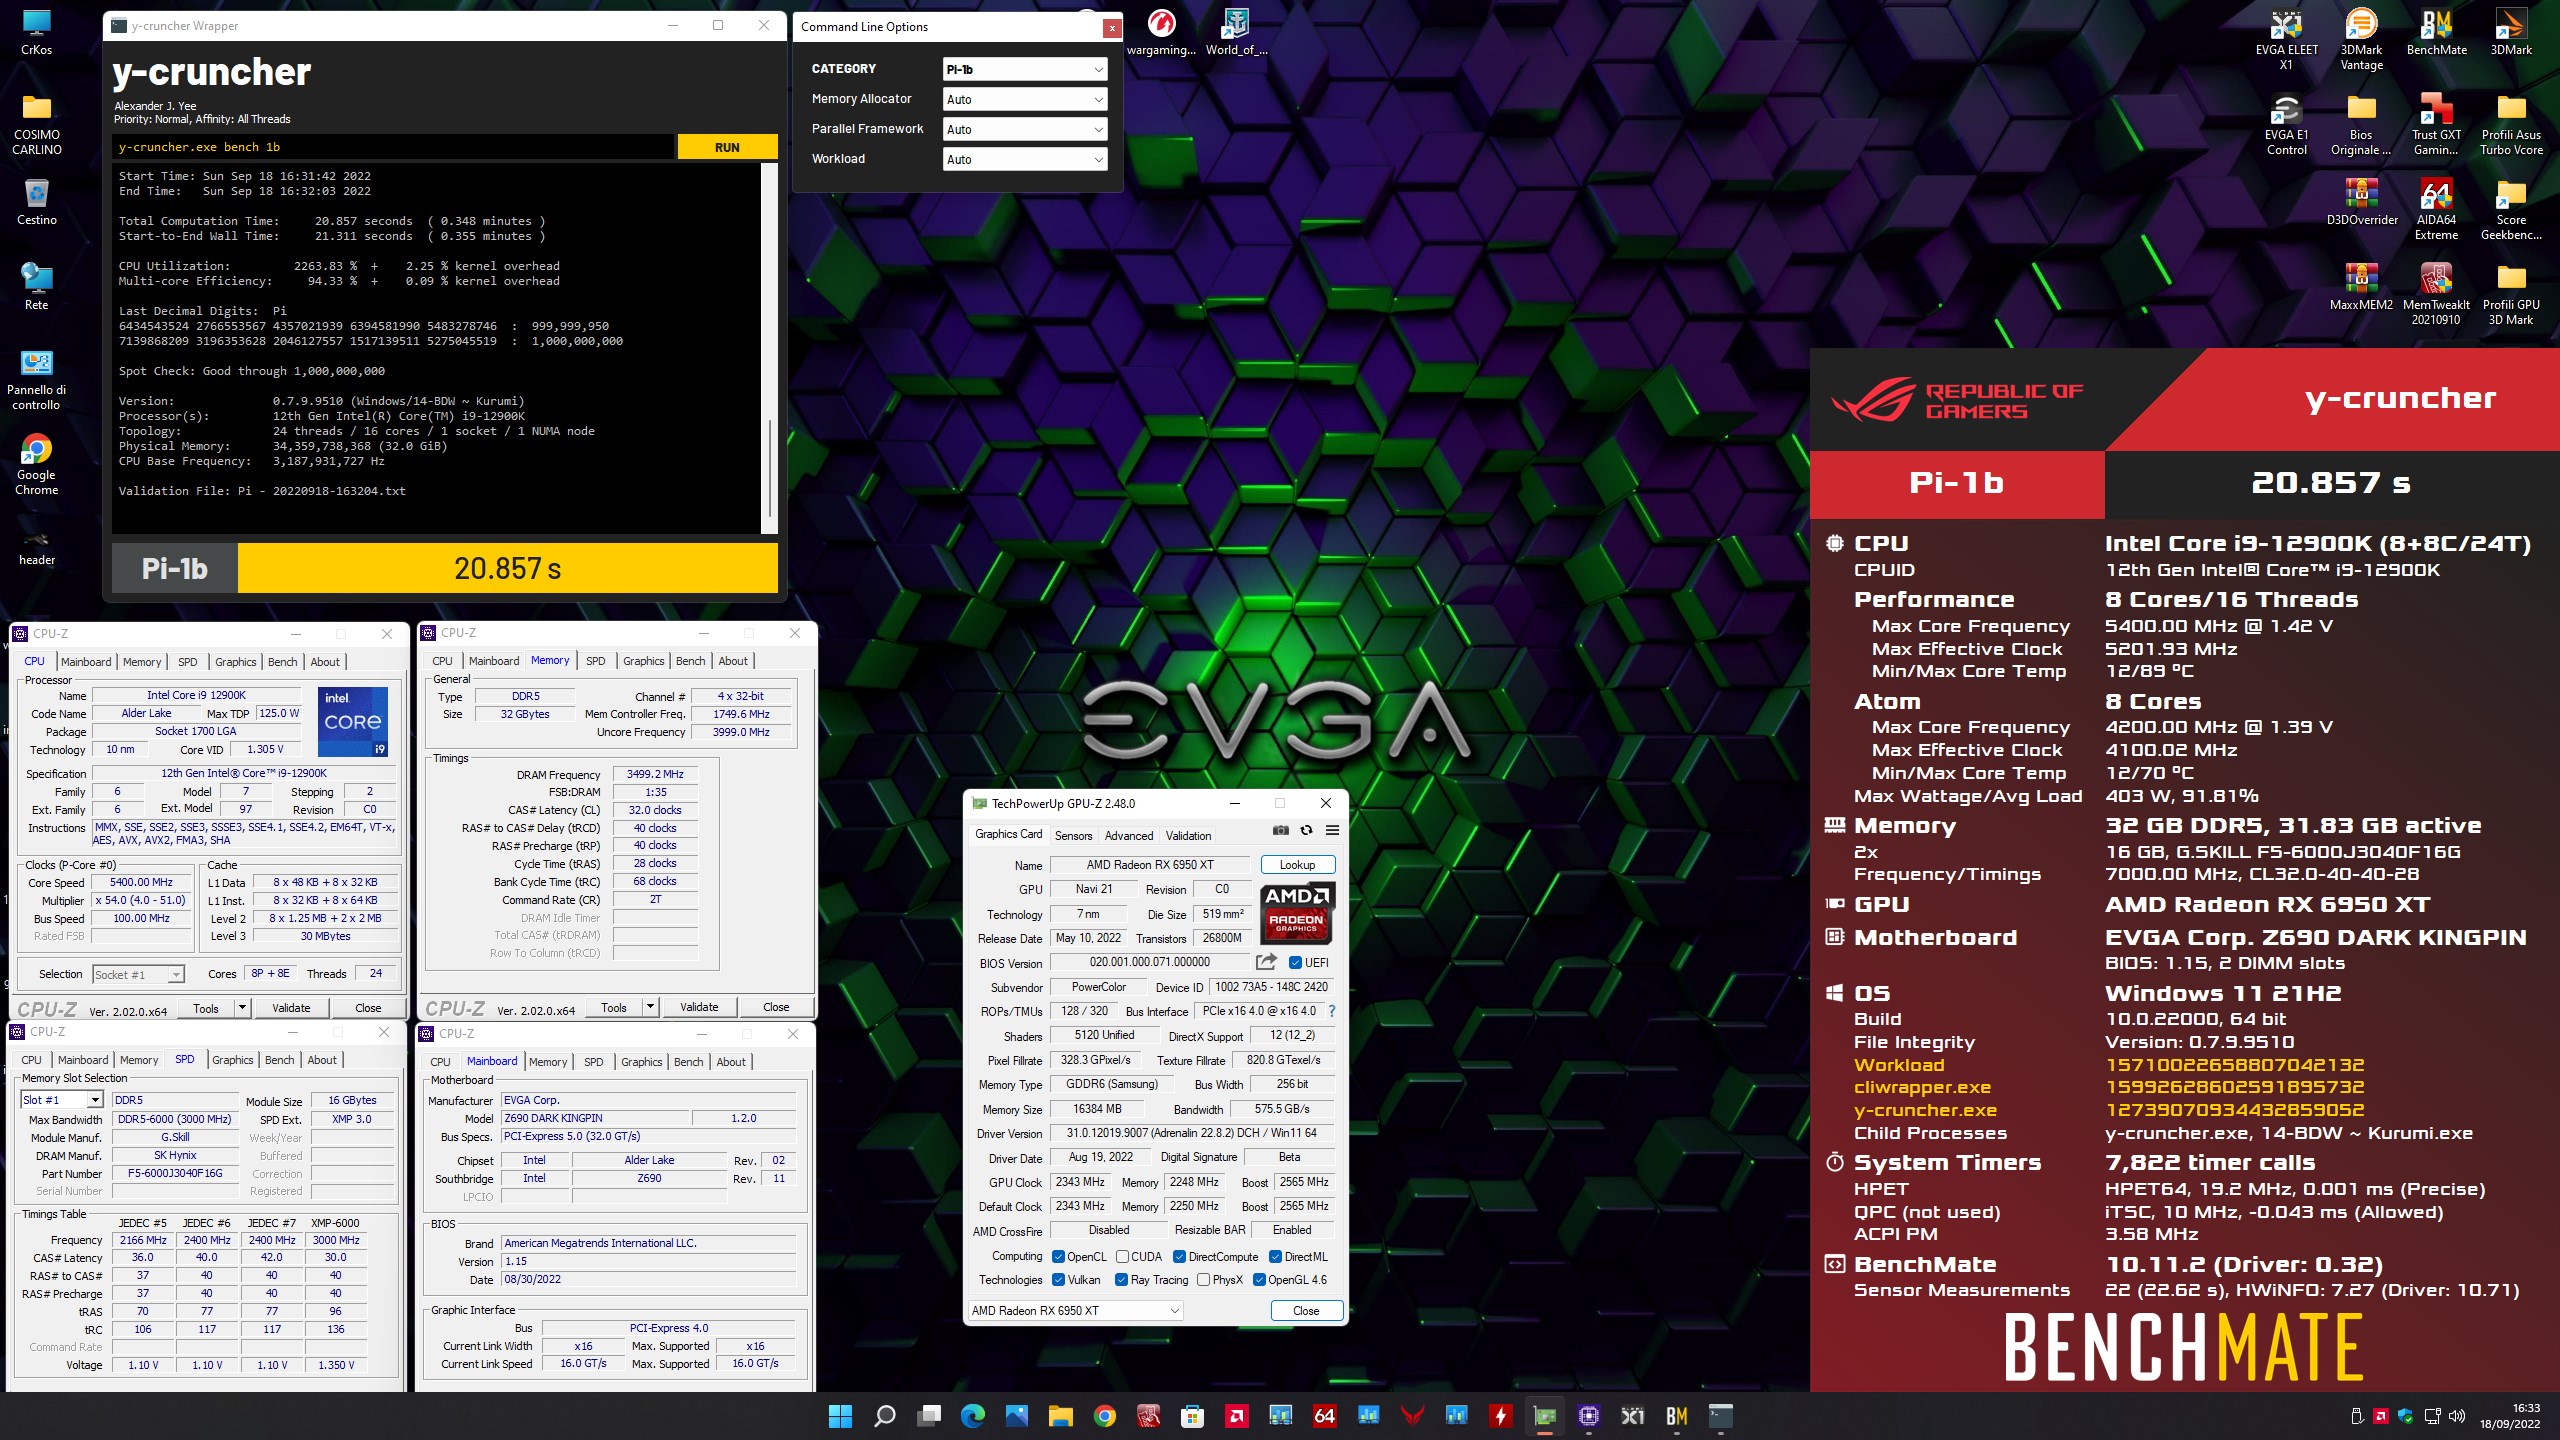Expand Tools arrow in CPU-Z CPU window
The image size is (2560, 1440).
(x=242, y=1008)
